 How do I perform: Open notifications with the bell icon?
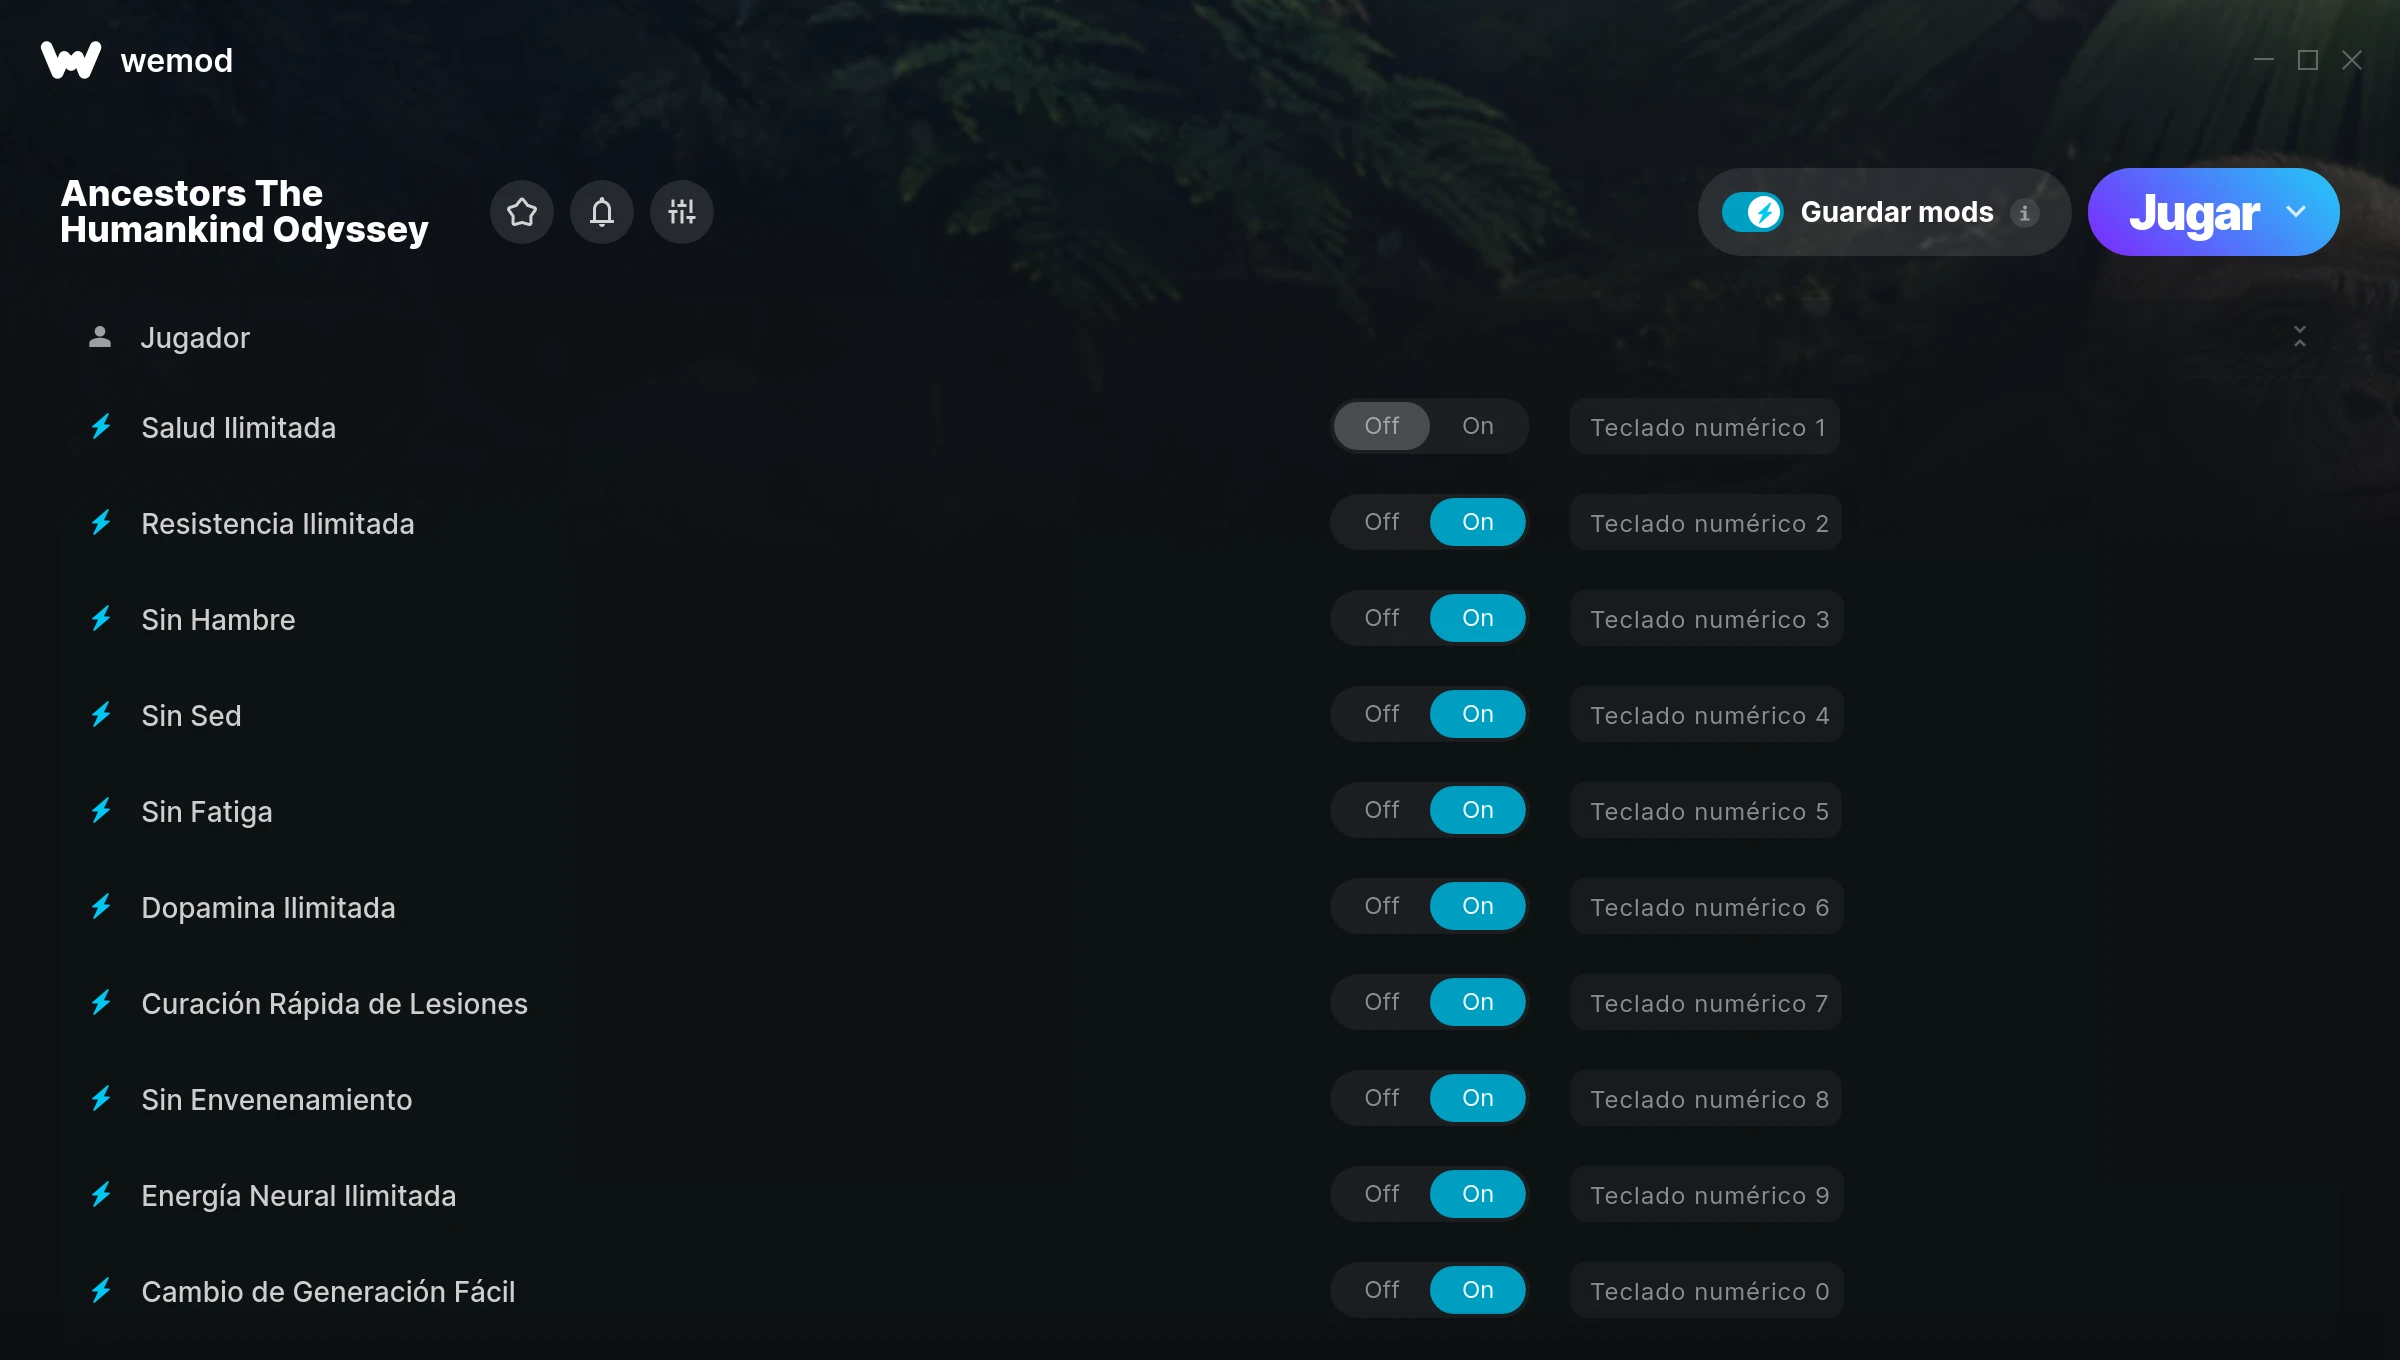pos(602,212)
